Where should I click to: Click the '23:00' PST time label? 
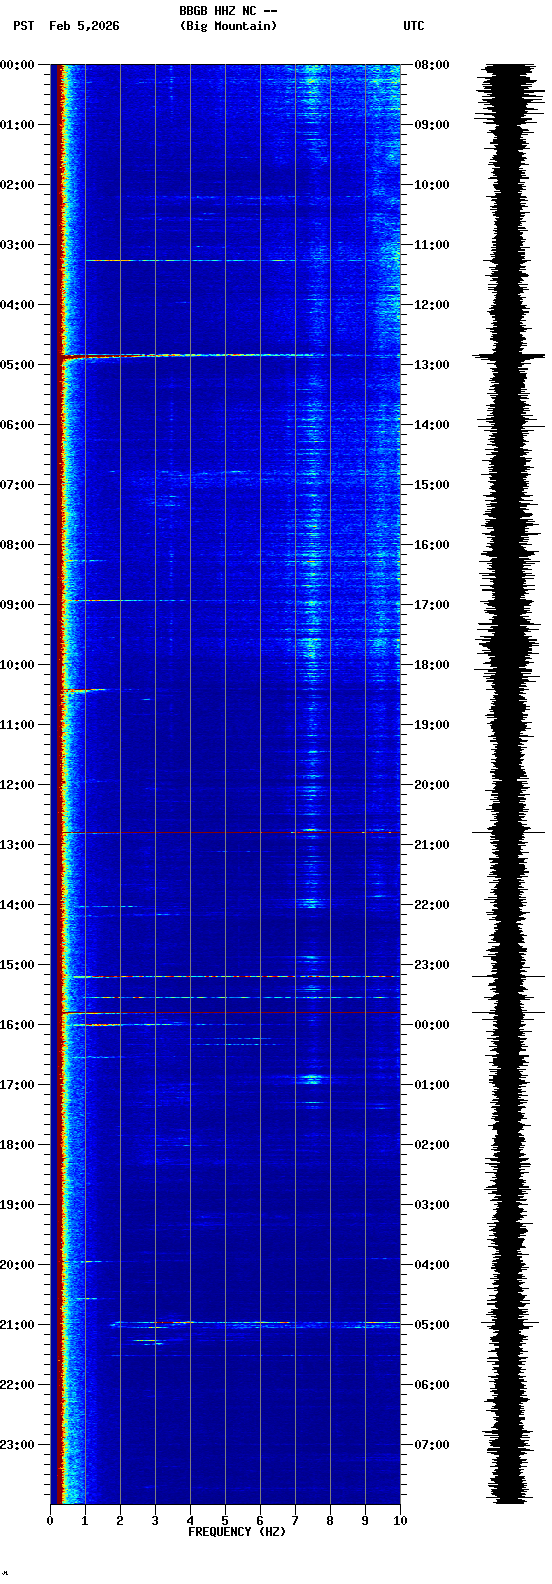click(17, 1445)
